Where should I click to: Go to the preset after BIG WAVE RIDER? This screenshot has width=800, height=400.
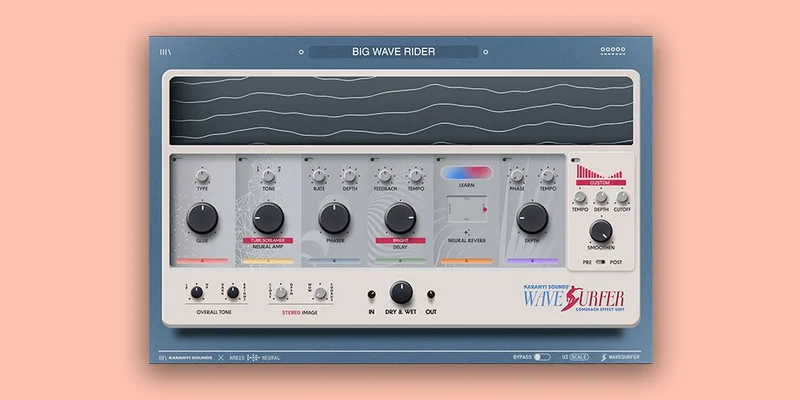tap(485, 52)
